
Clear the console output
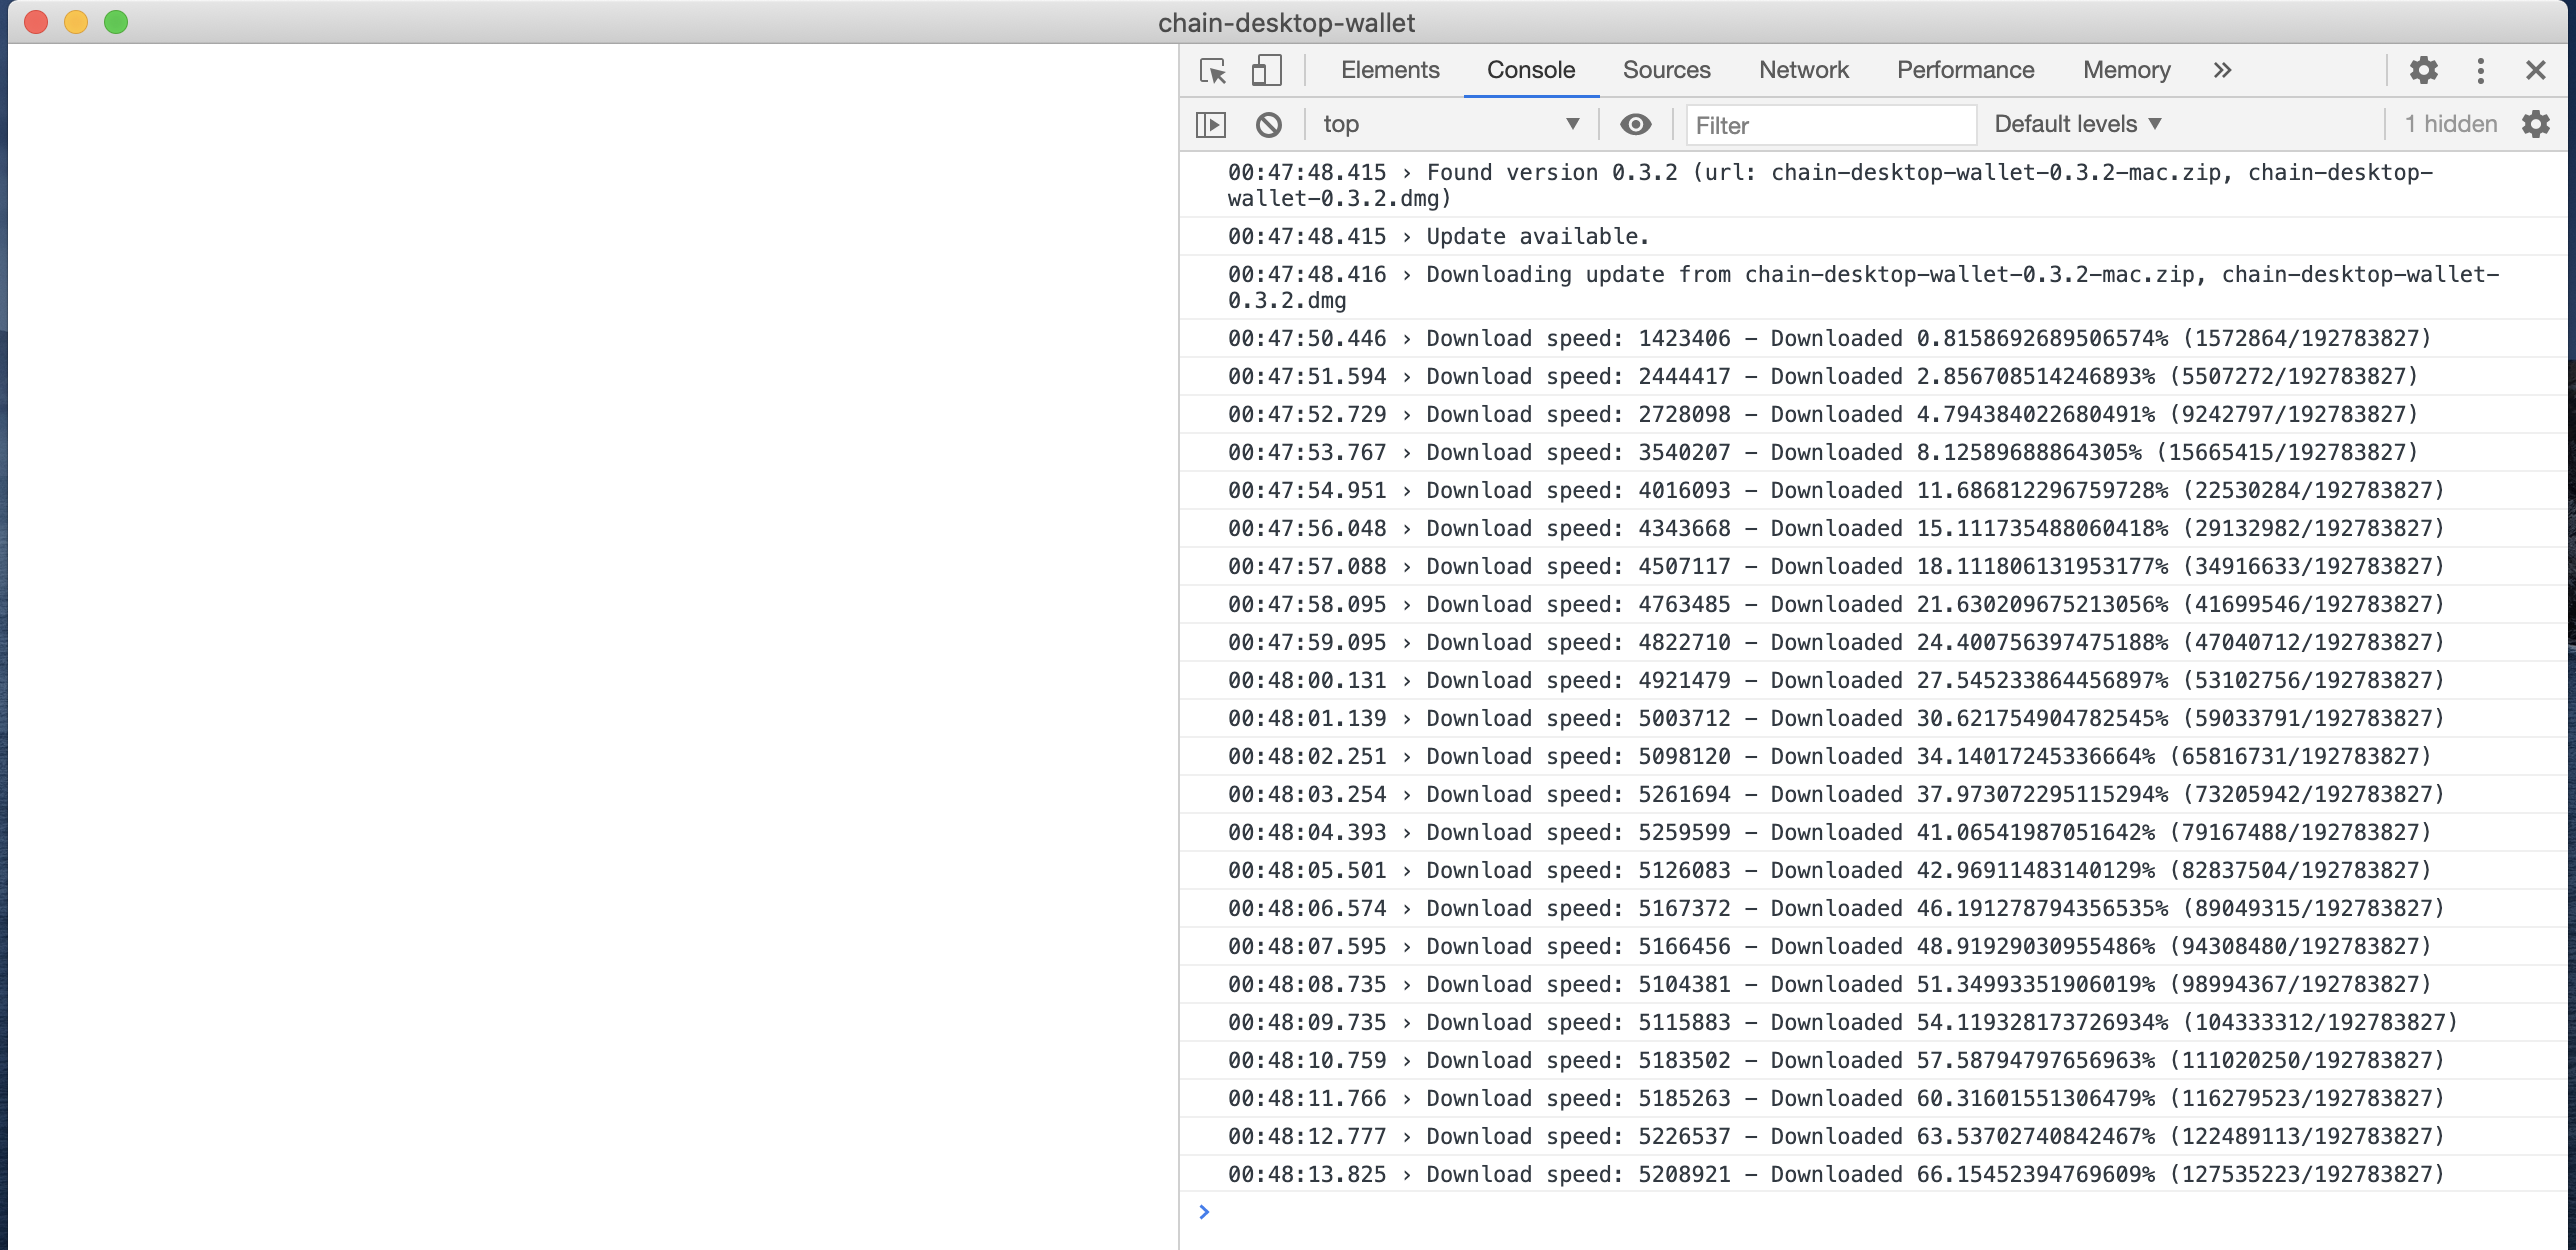coord(1268,124)
